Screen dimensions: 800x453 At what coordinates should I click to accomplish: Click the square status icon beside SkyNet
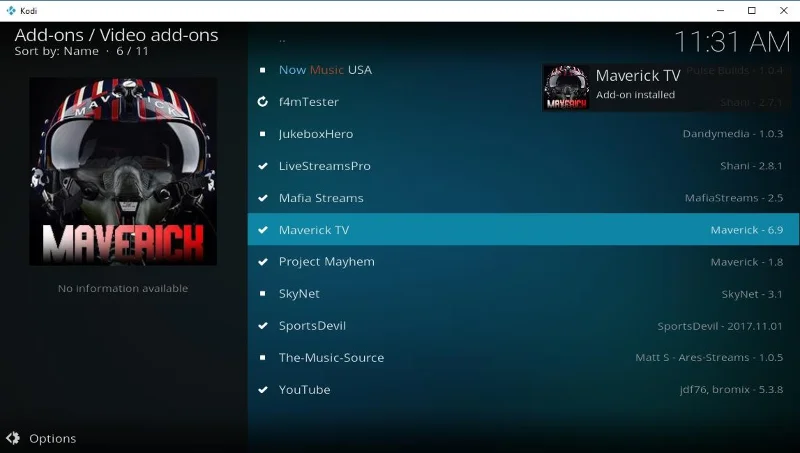262,293
